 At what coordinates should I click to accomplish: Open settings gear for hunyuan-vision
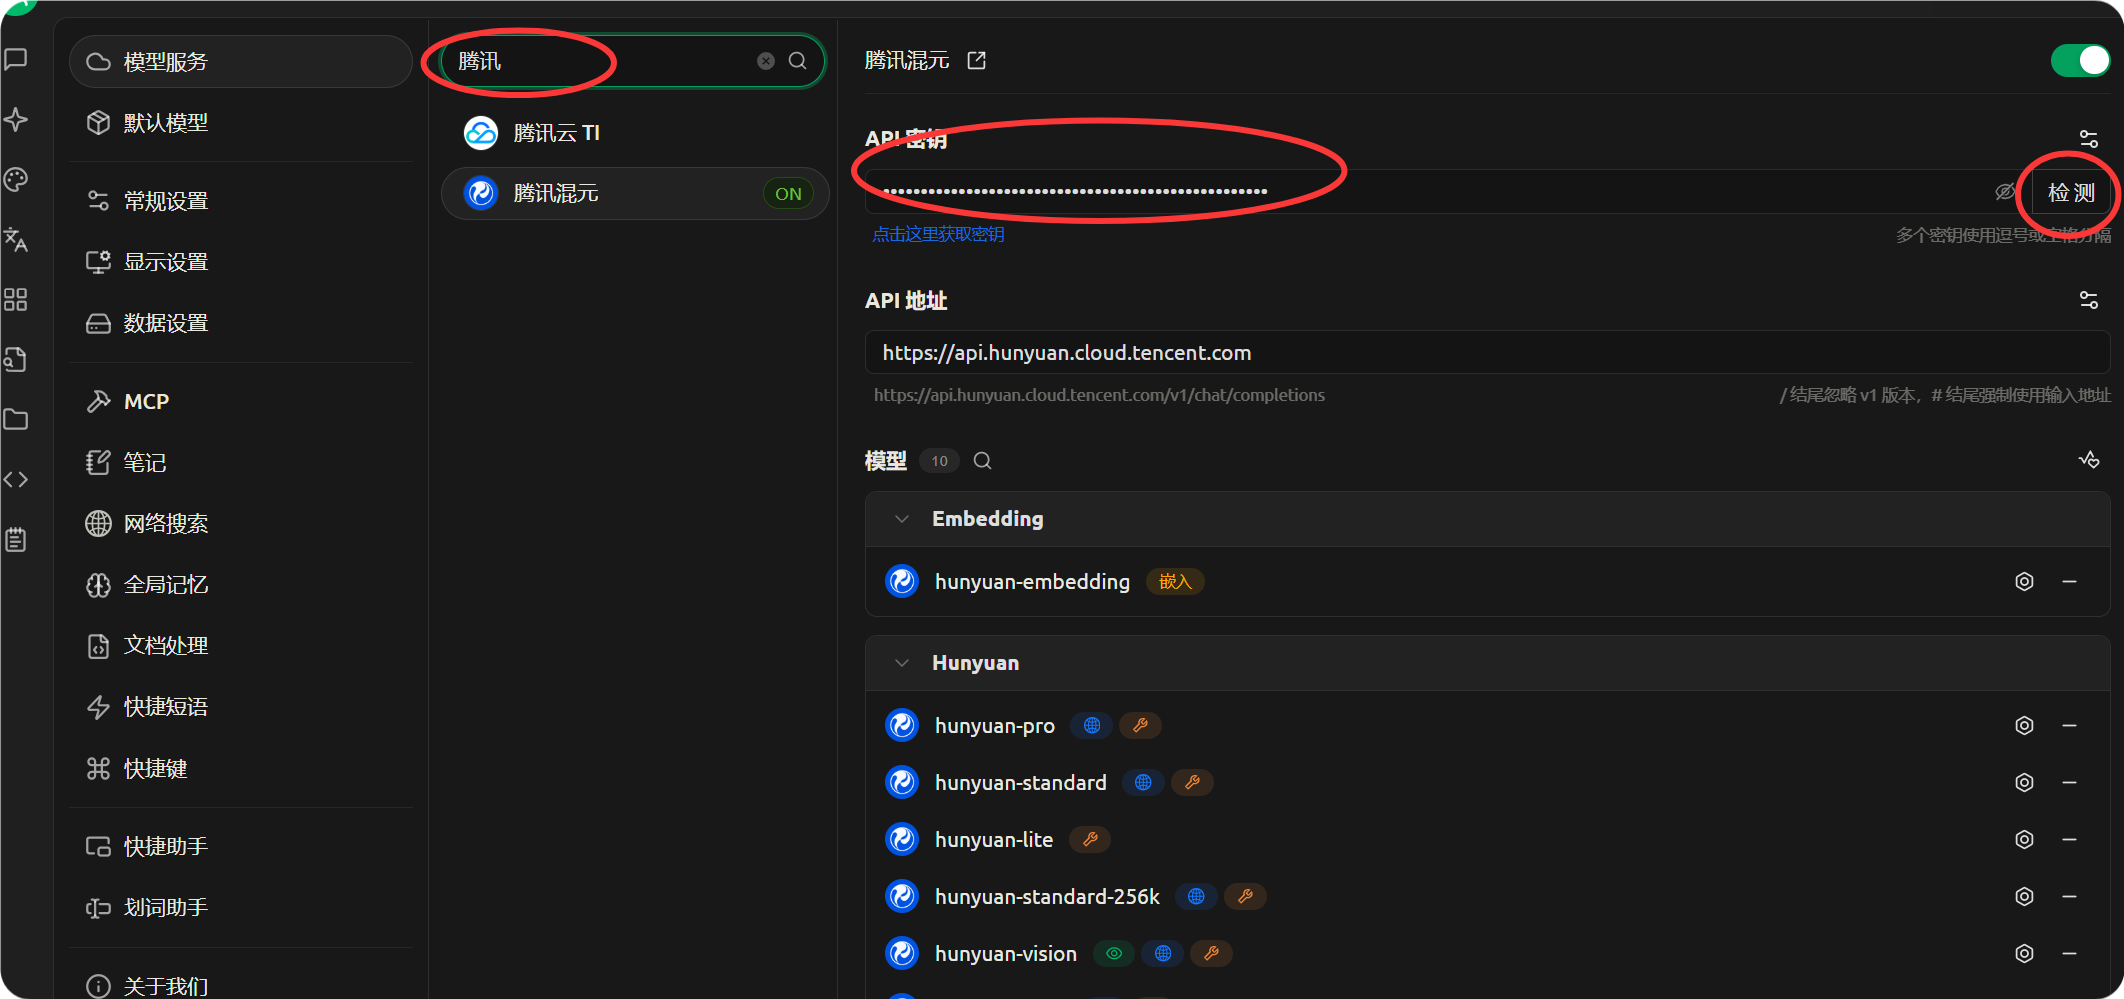coord(2024,954)
